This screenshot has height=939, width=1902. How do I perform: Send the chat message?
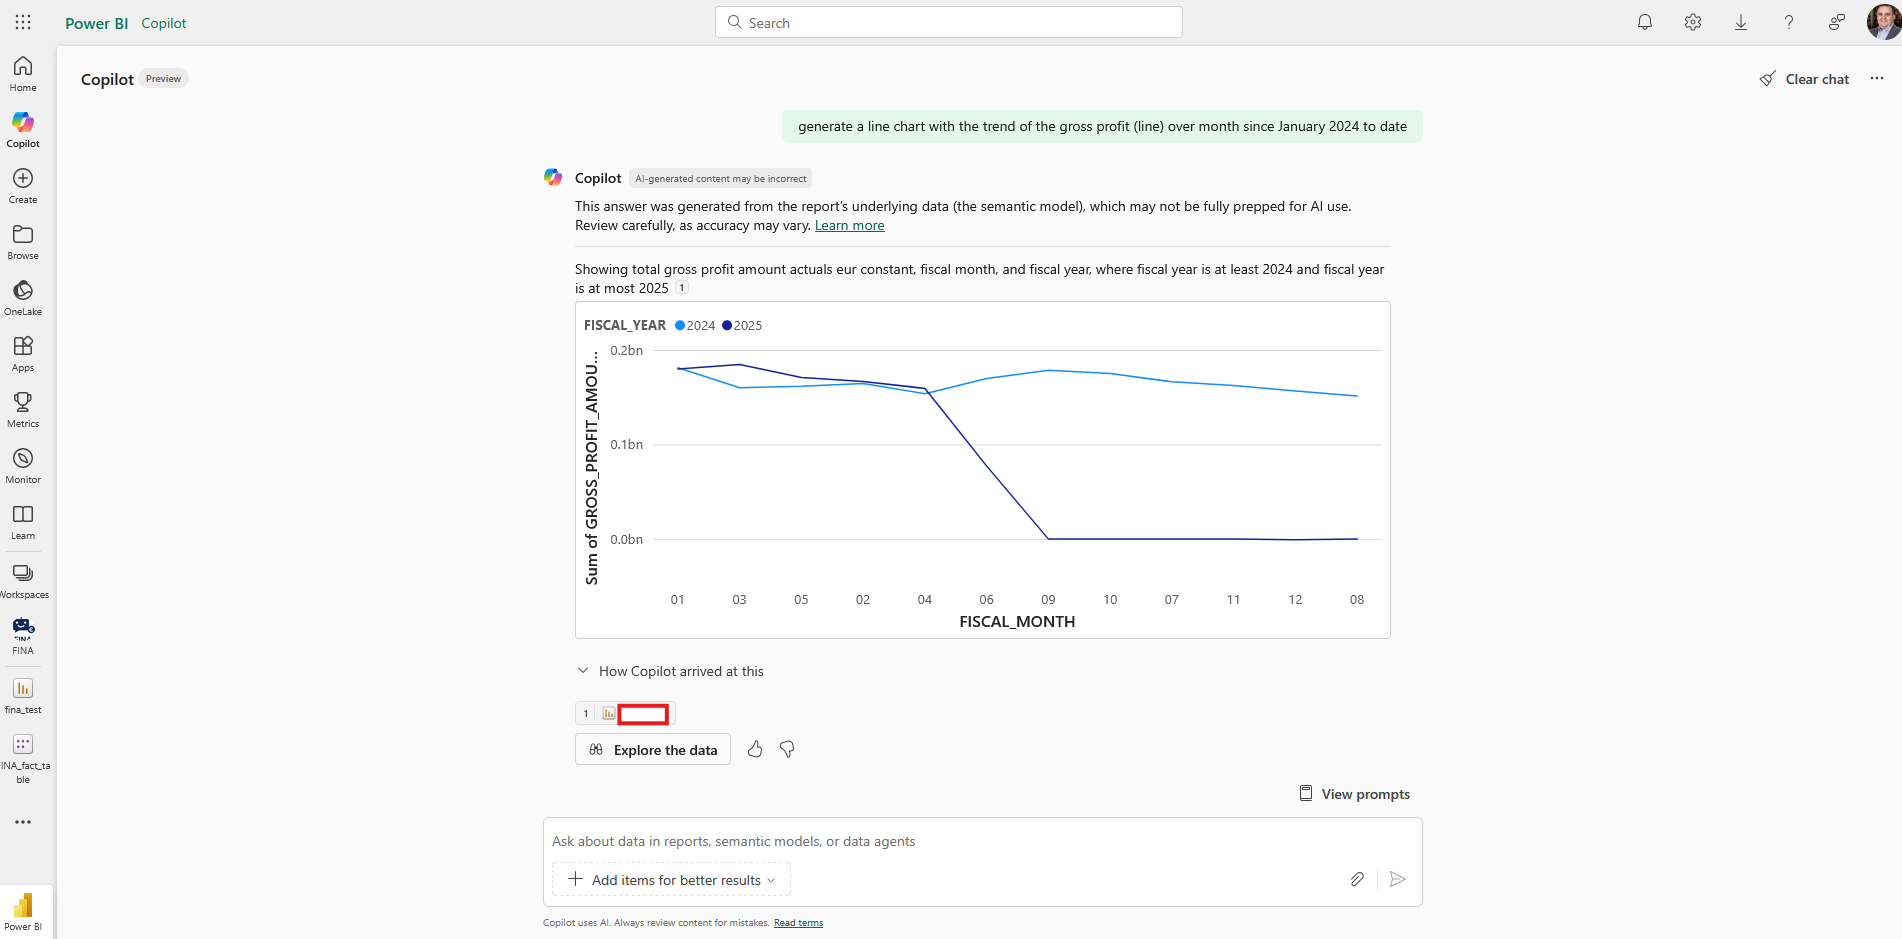pos(1398,879)
